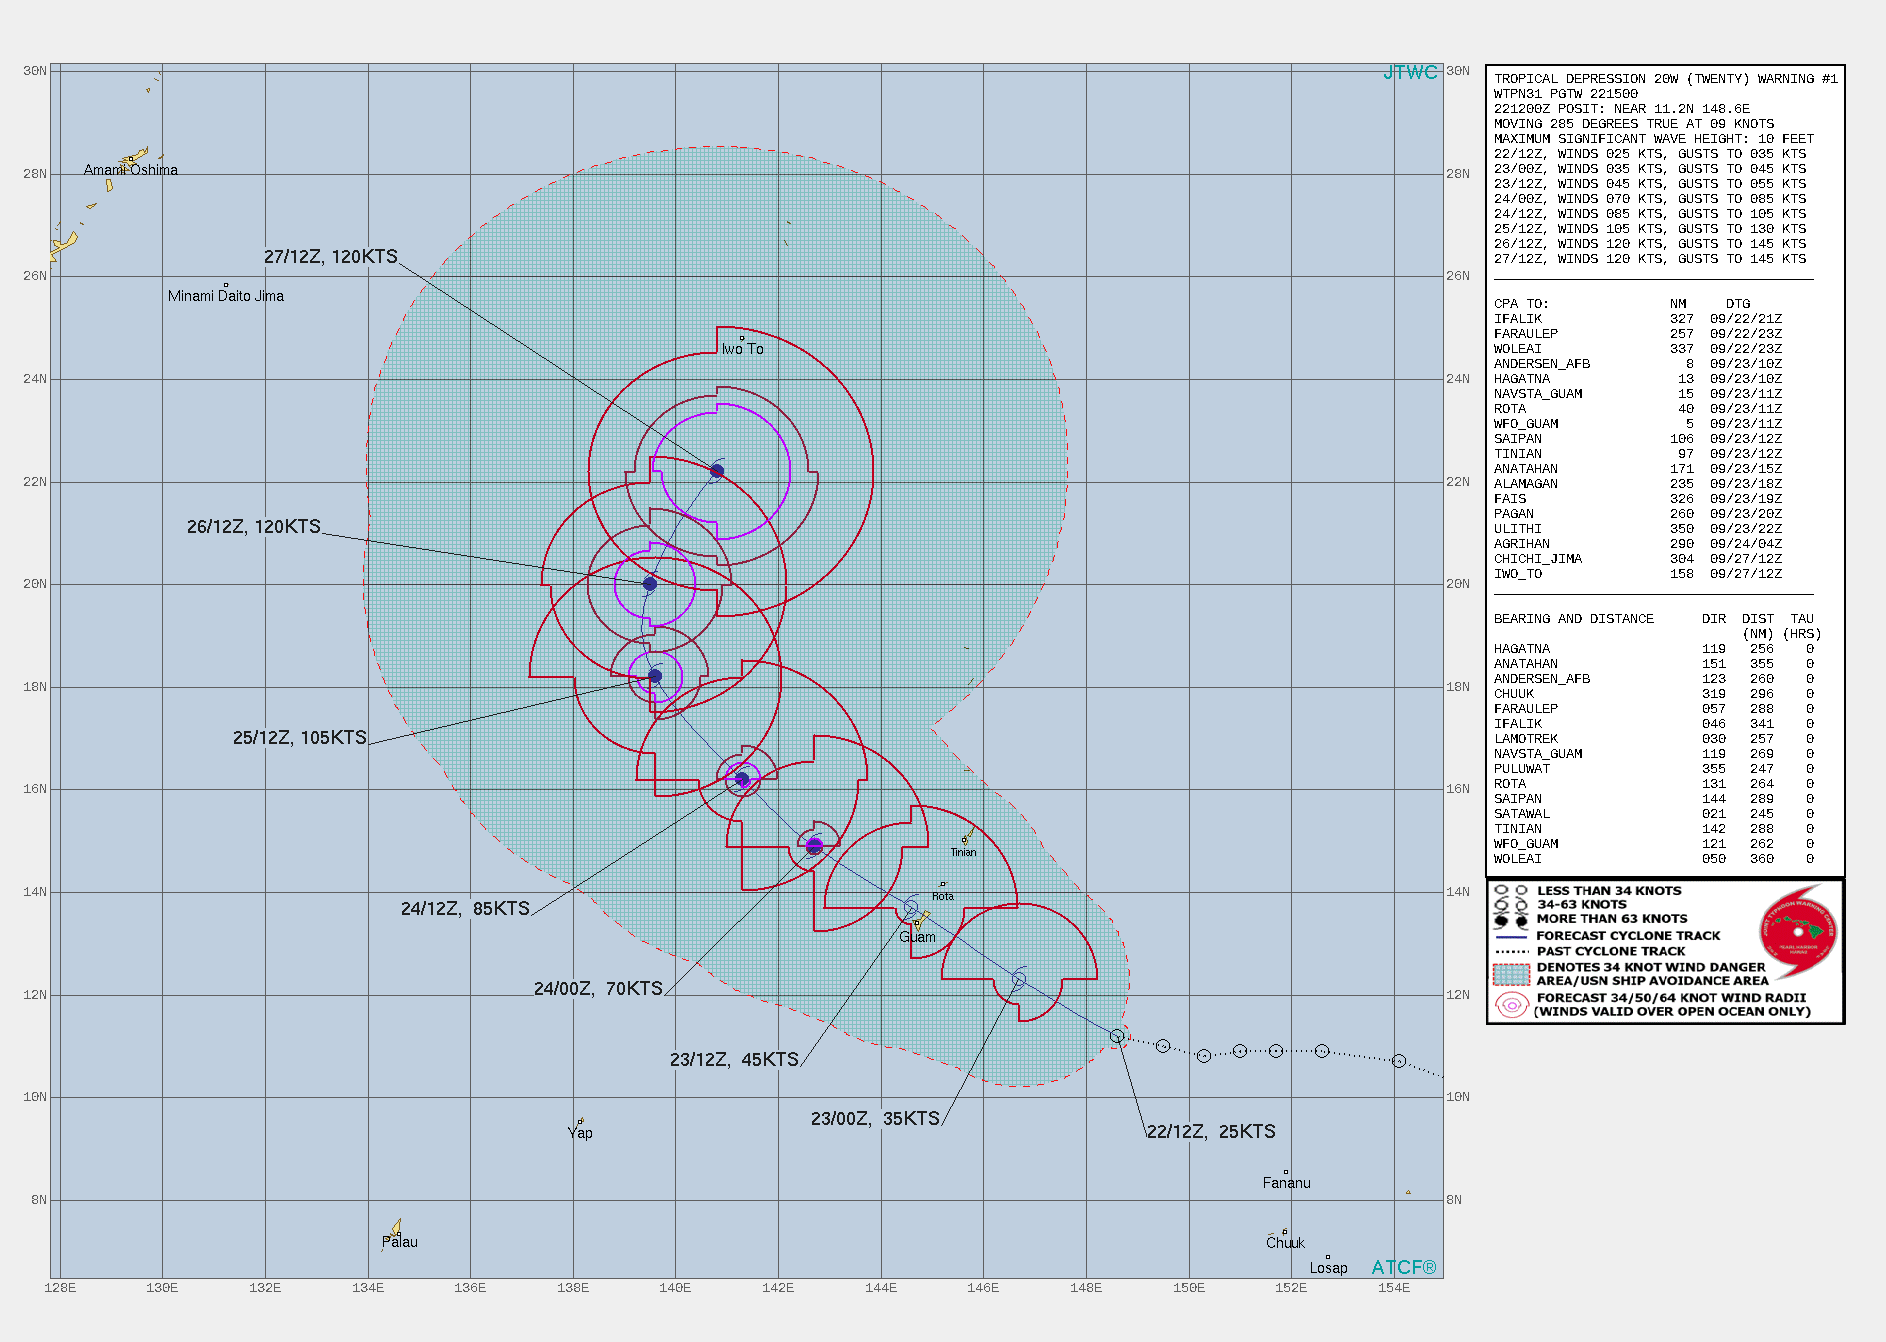Click the 23/12Z forecast position symbol near Guam
The width and height of the screenshot is (1886, 1342).
click(x=910, y=907)
